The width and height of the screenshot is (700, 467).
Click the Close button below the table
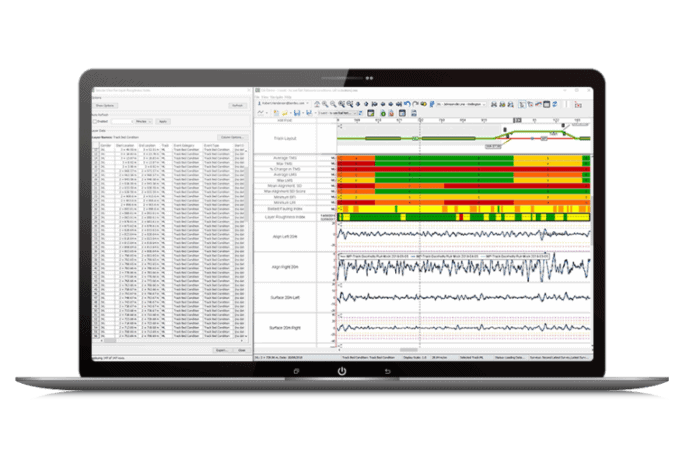(241, 350)
